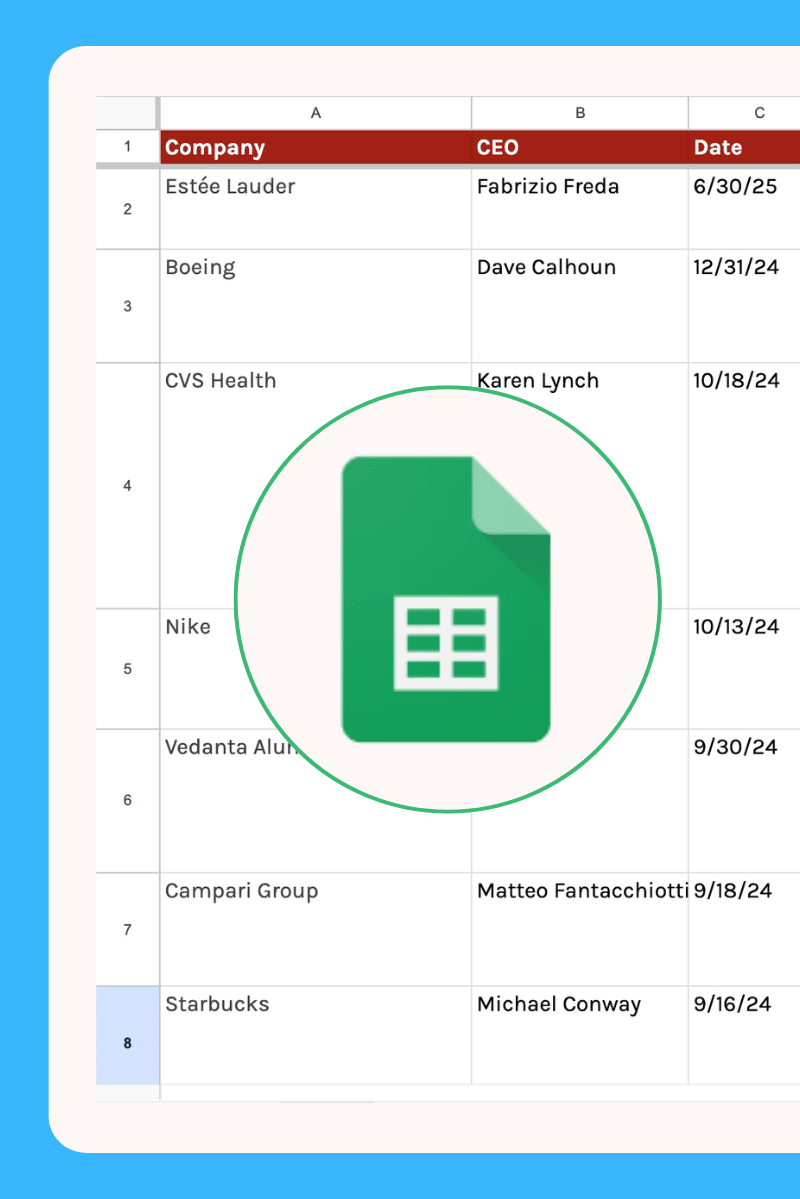Select the "Campari Group" cell
800x1199 pixels.
coord(315,929)
